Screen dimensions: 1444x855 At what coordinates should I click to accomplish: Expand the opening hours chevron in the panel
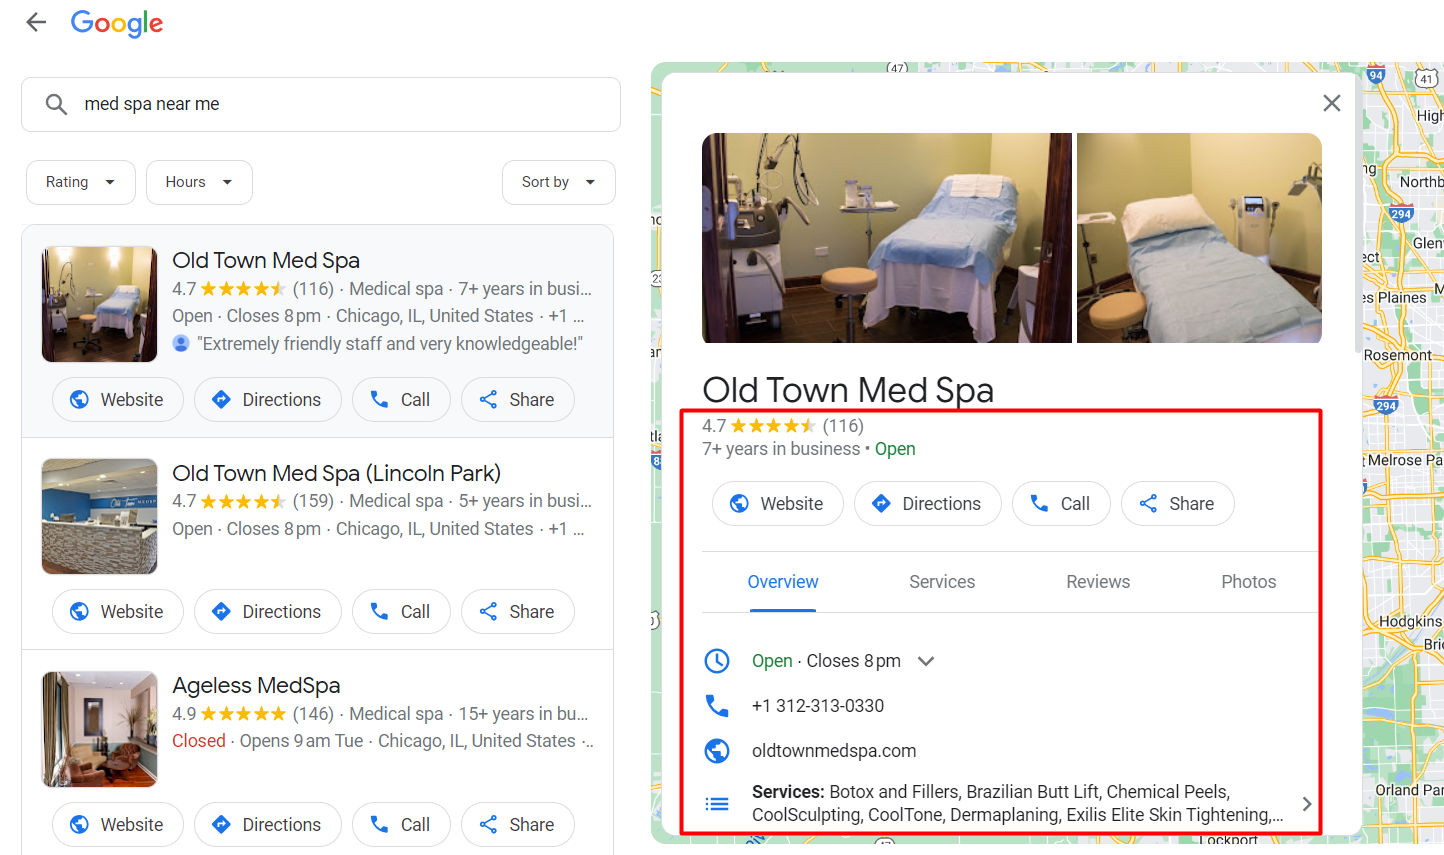925,660
